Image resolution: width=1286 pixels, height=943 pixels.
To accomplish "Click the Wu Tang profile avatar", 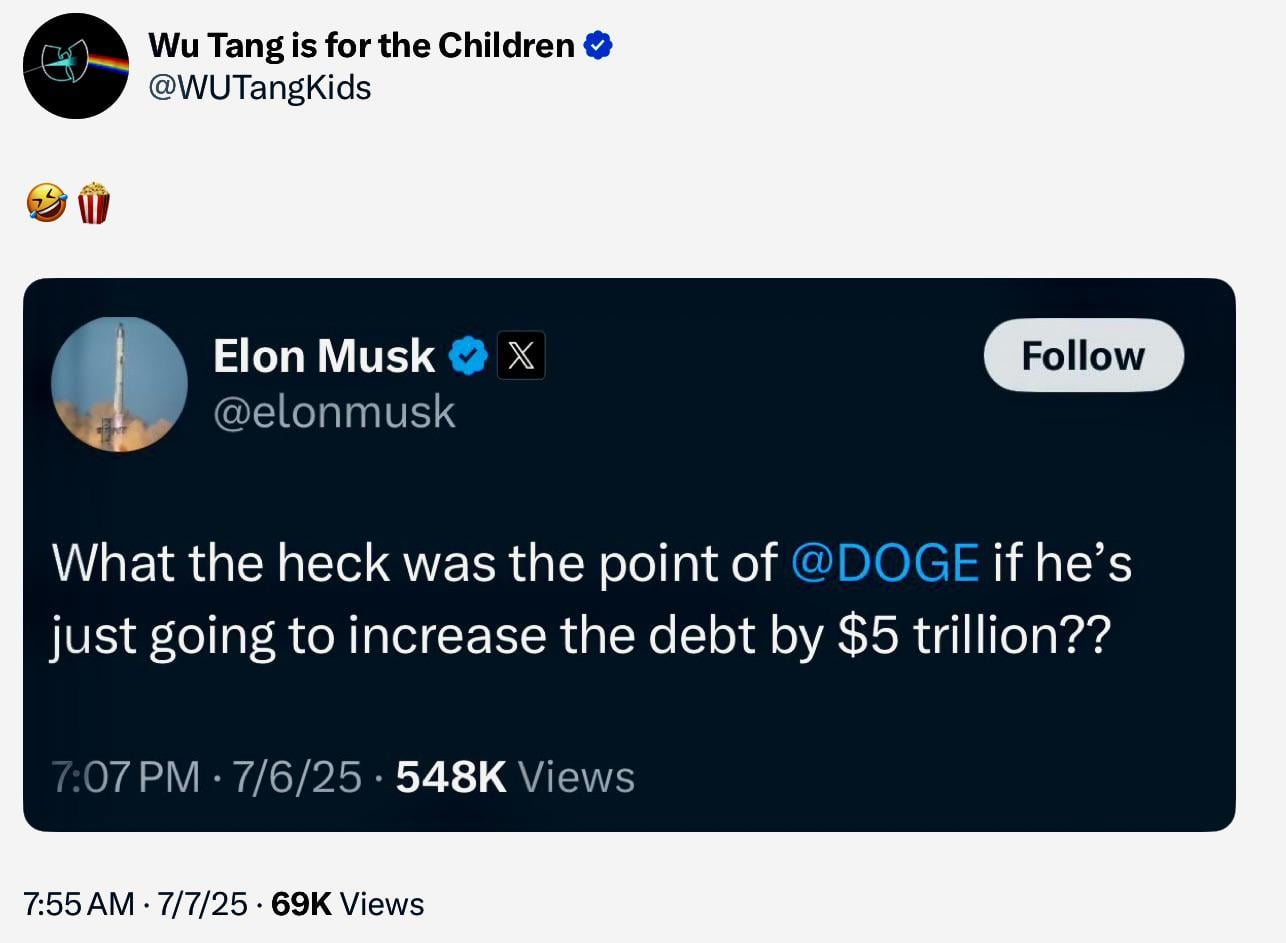I will pos(76,66).
